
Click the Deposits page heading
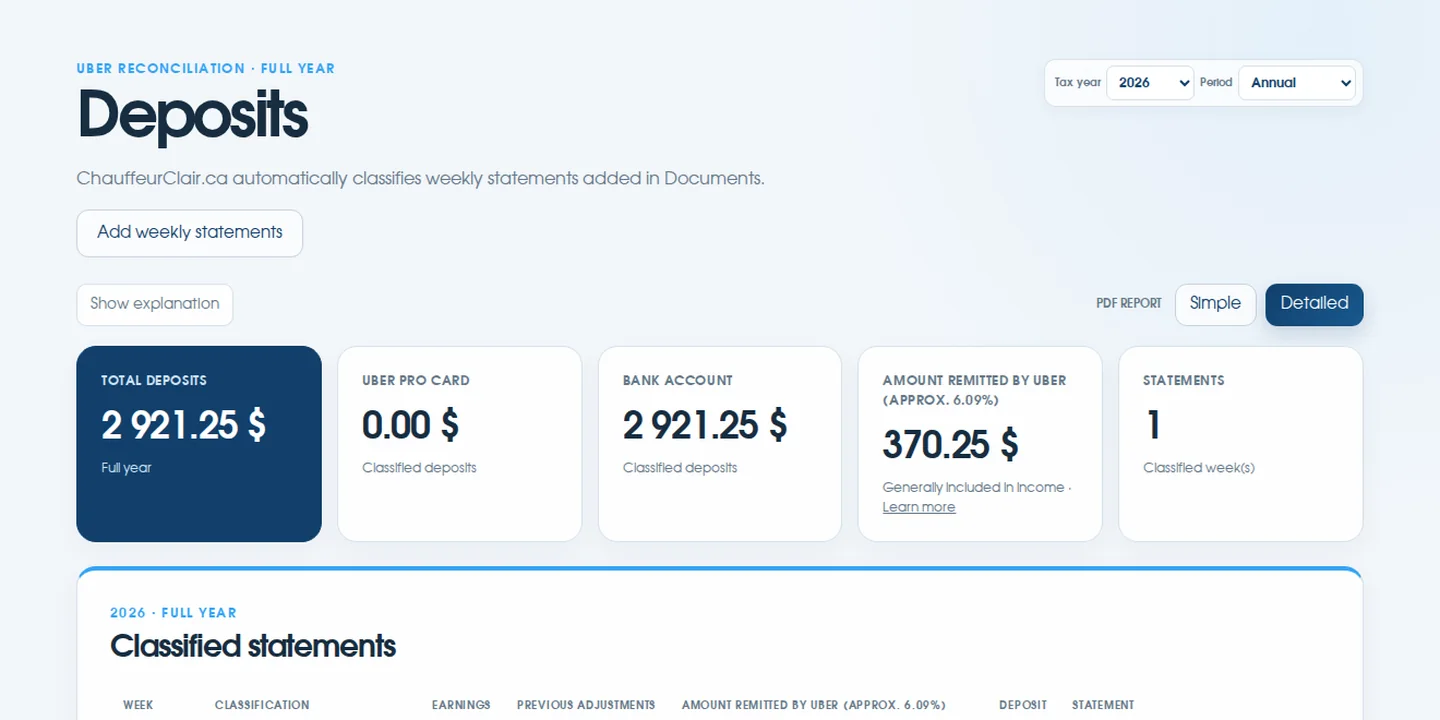(x=192, y=116)
